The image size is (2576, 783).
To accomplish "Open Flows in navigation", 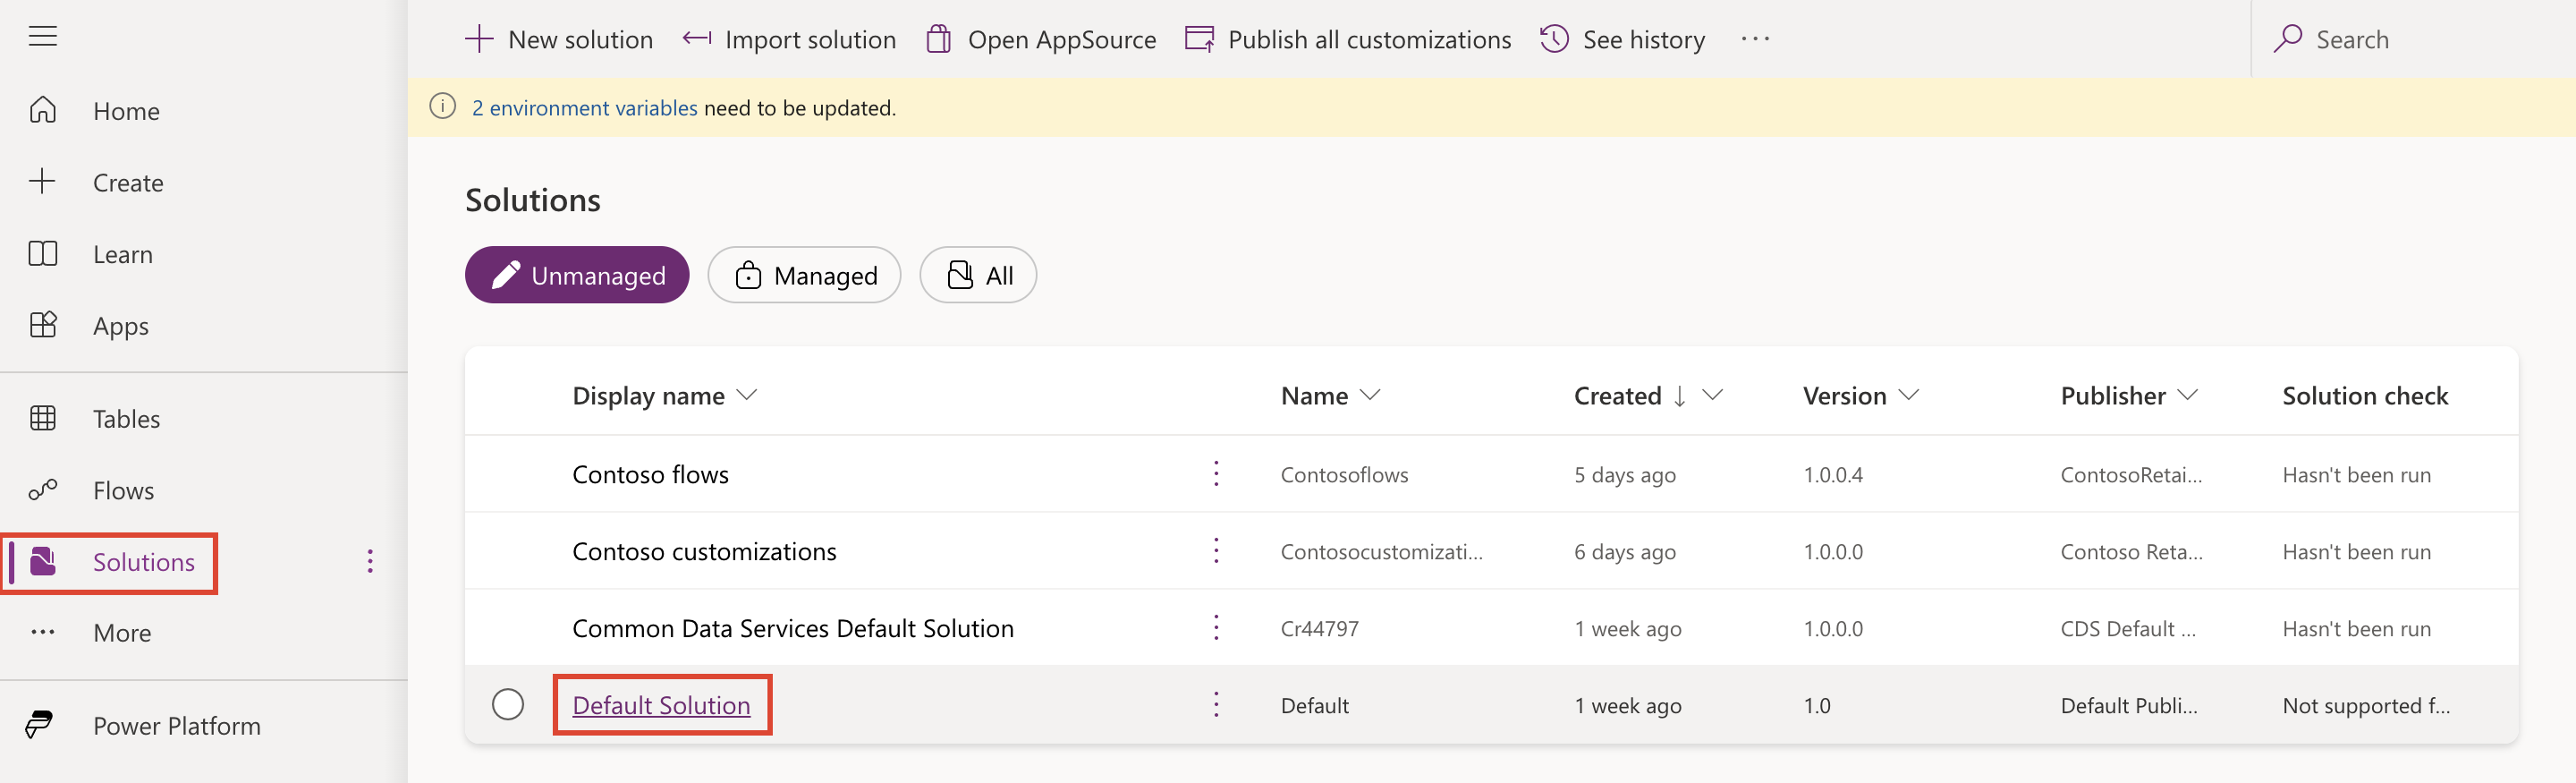I will click(x=123, y=491).
